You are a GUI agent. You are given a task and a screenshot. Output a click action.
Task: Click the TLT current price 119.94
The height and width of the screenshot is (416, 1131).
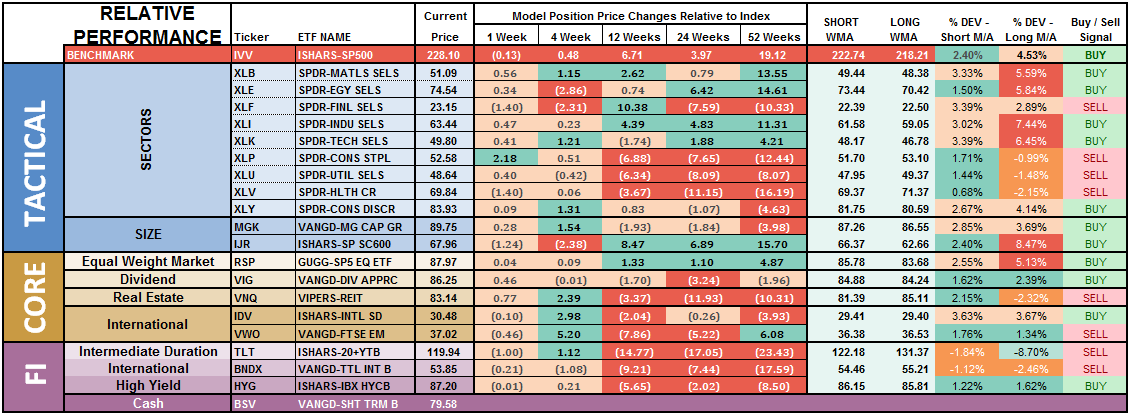(444, 352)
